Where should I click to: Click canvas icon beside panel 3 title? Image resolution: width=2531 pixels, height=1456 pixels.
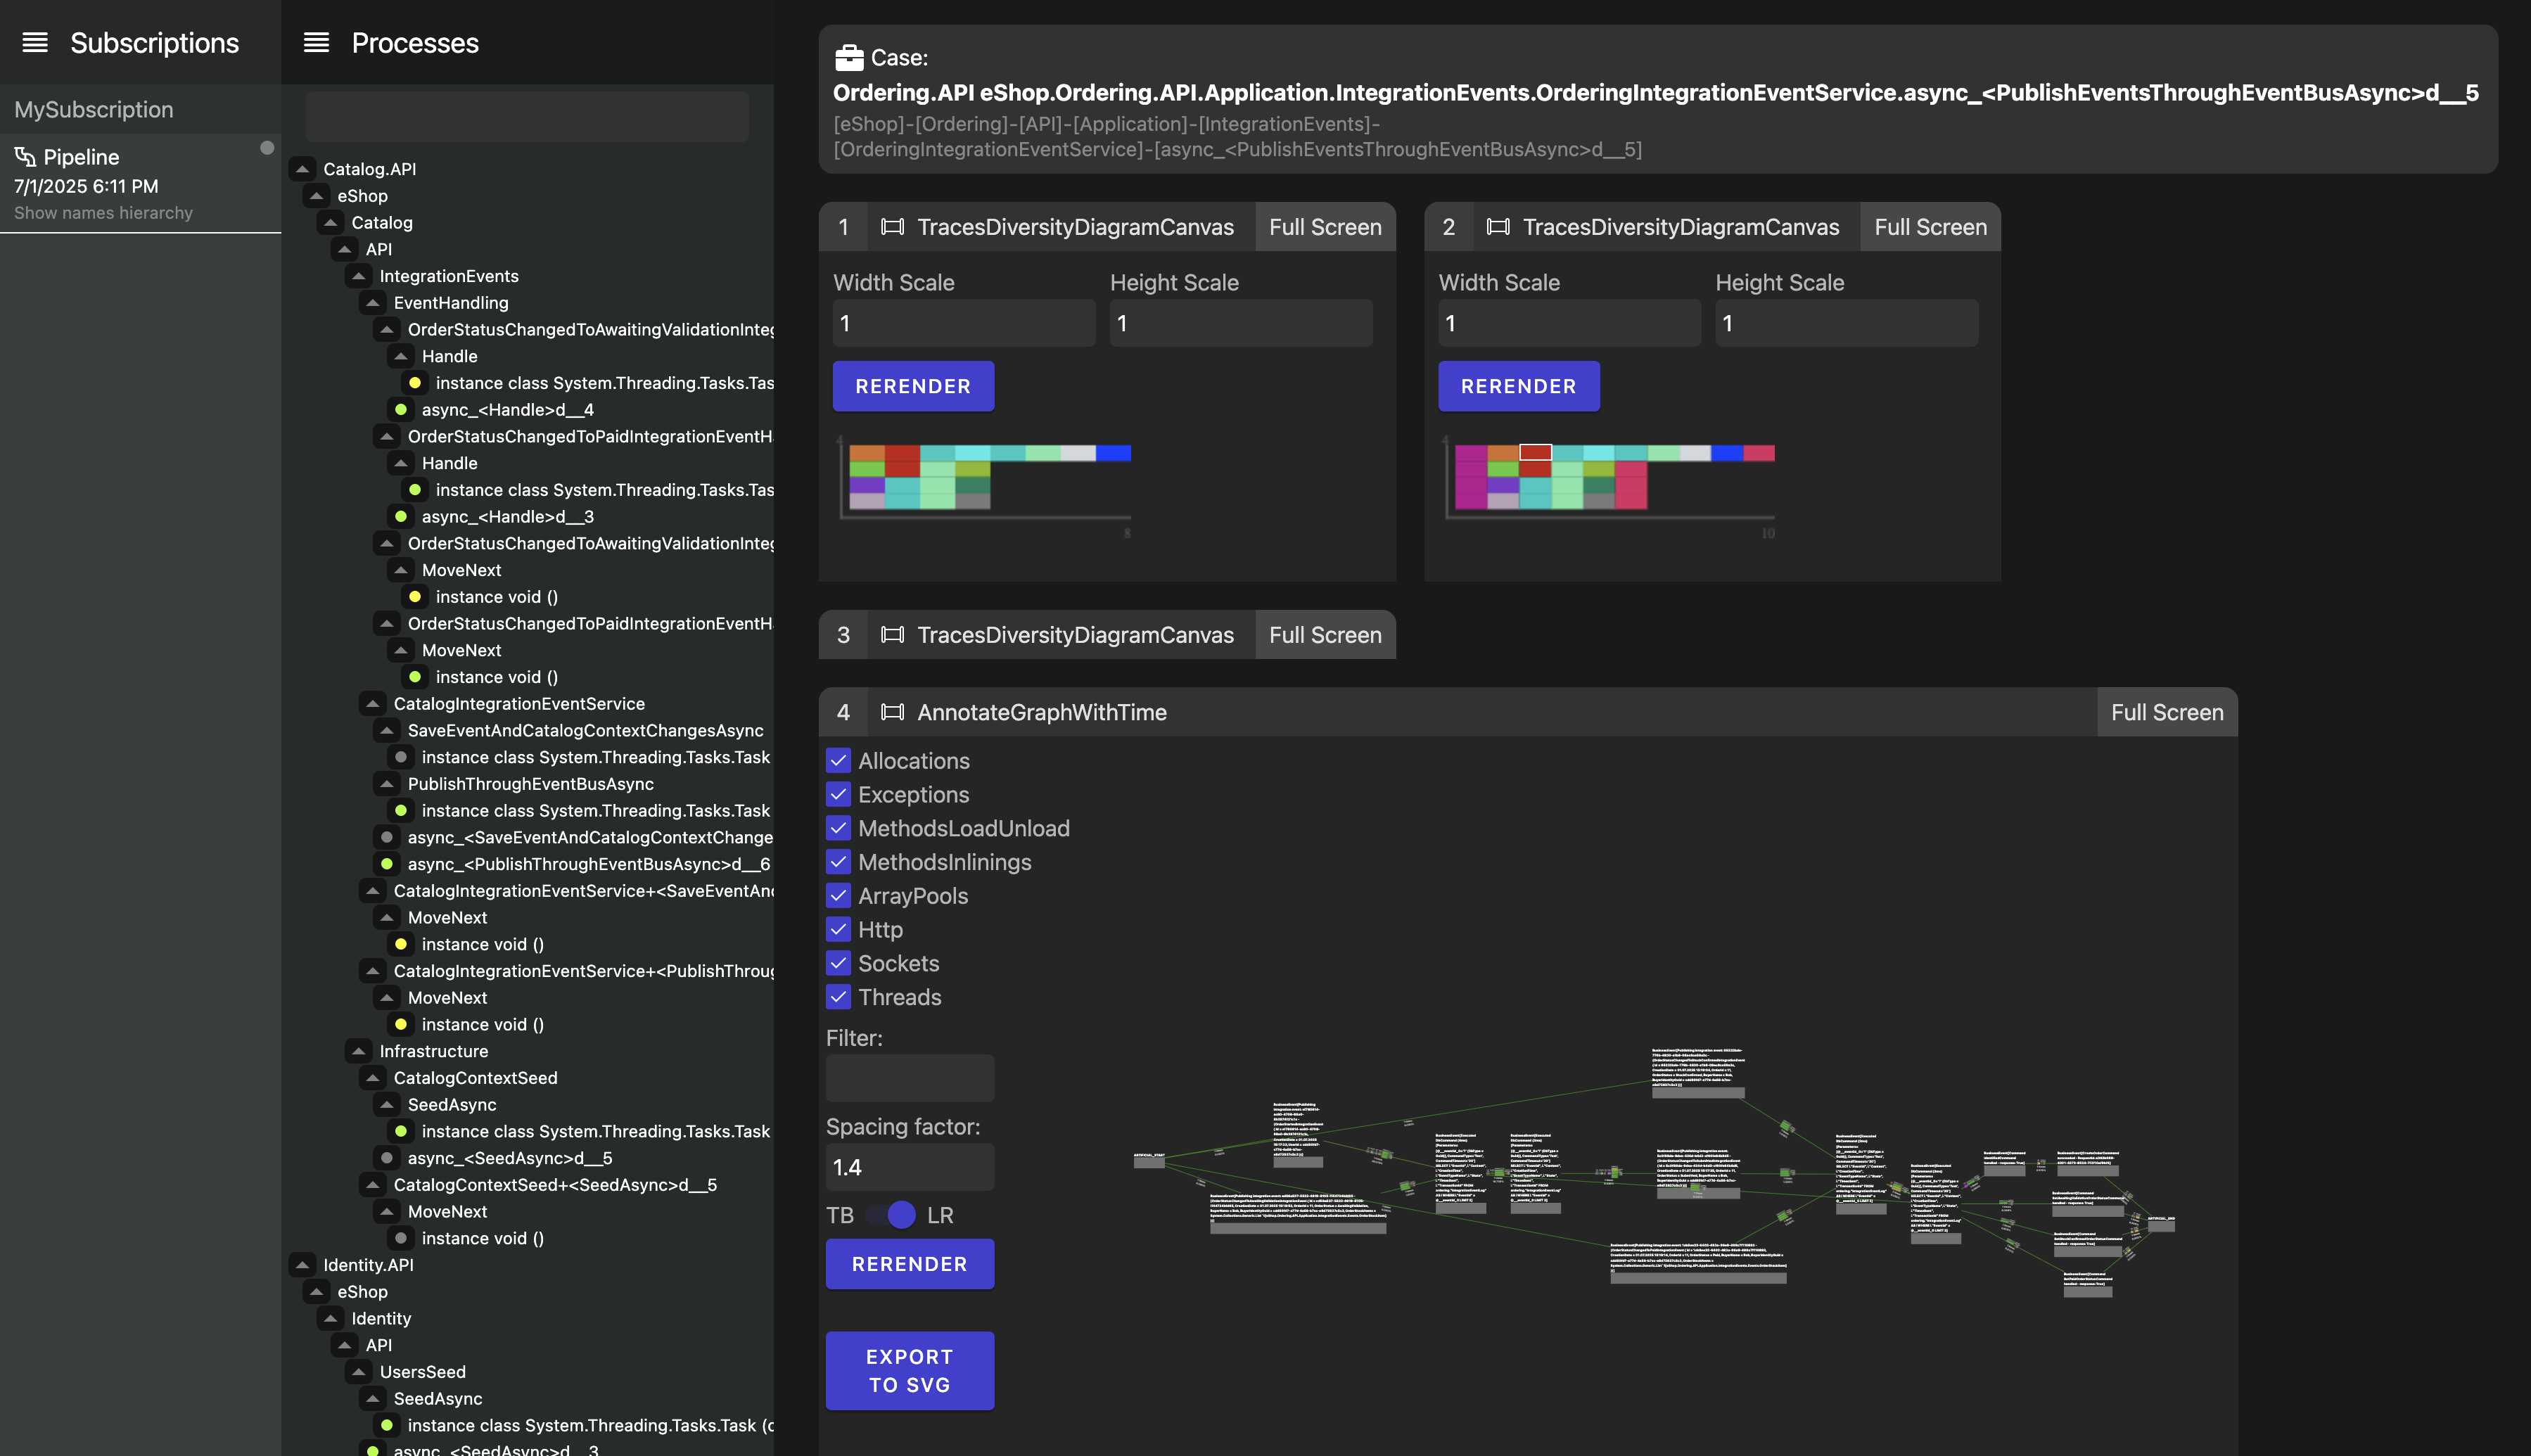(x=892, y=635)
